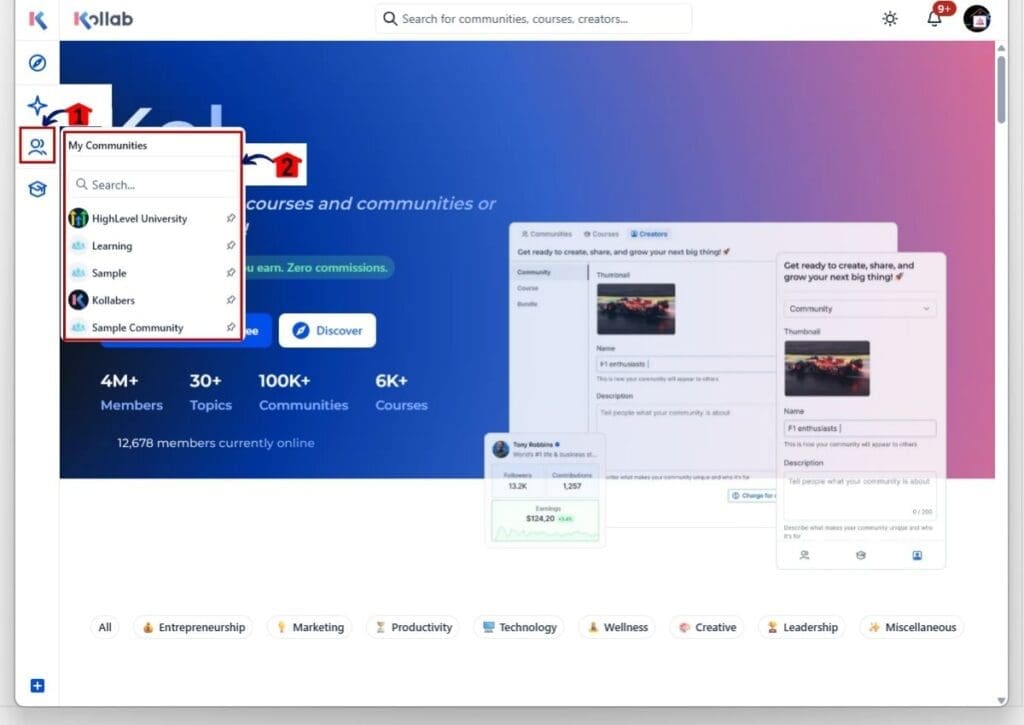Open the courses graduation cap icon

(x=37, y=189)
